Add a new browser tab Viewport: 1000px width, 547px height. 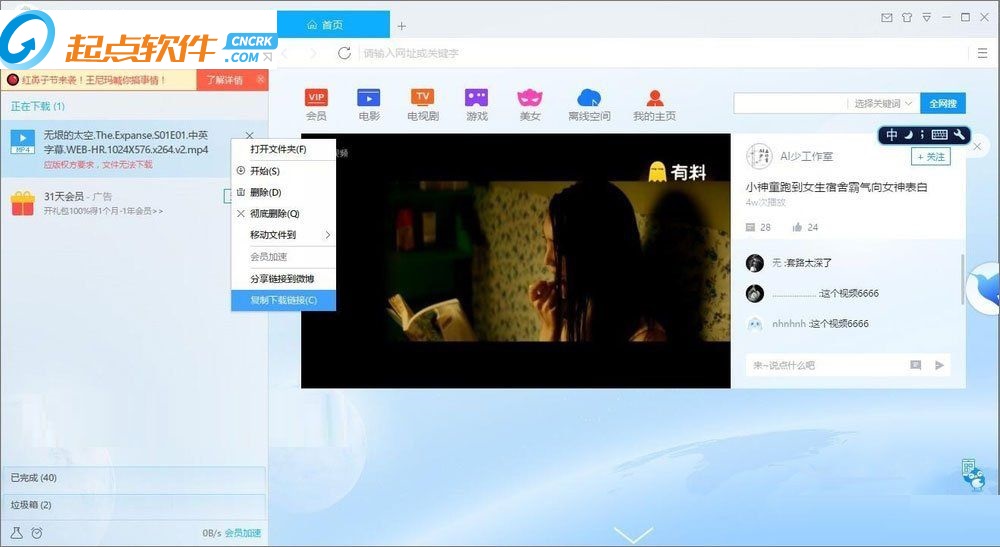[402, 26]
